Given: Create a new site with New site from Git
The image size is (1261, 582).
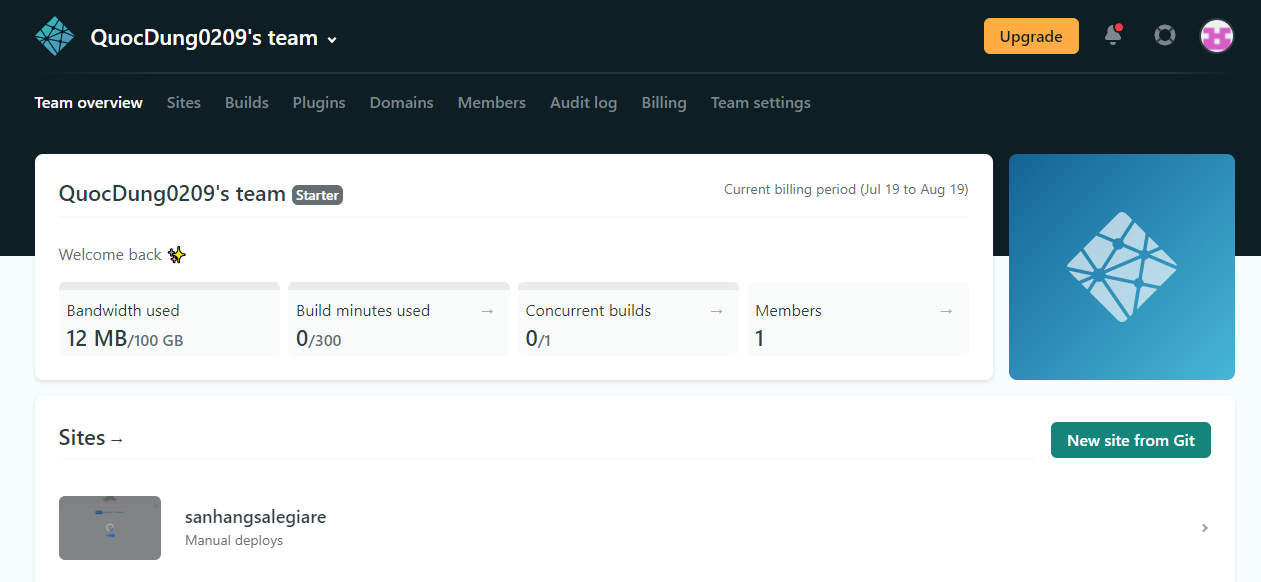Looking at the screenshot, I should point(1130,440).
